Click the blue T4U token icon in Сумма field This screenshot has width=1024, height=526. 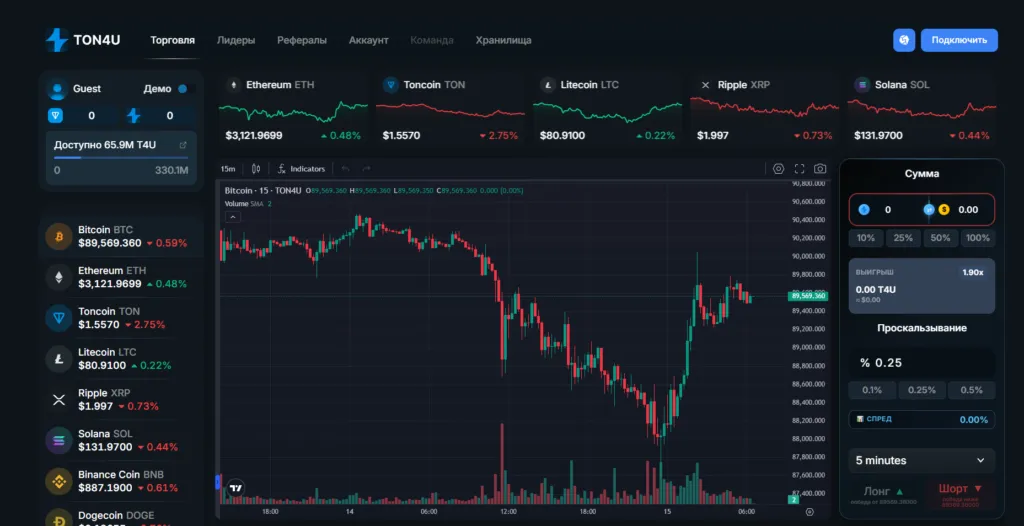(864, 210)
